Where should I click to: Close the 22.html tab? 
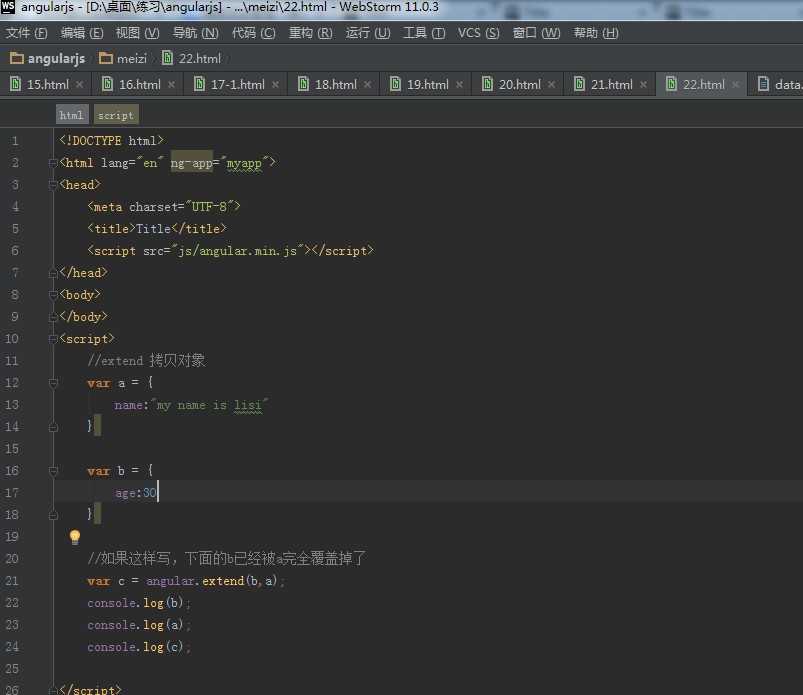coord(736,85)
